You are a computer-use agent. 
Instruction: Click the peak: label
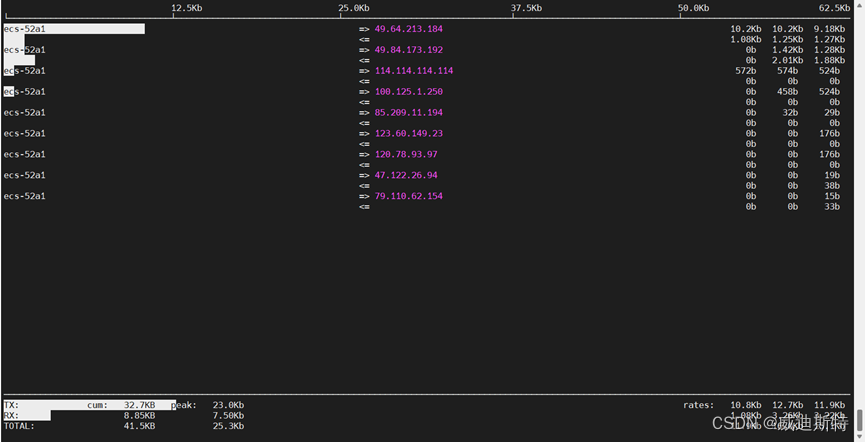tap(184, 405)
